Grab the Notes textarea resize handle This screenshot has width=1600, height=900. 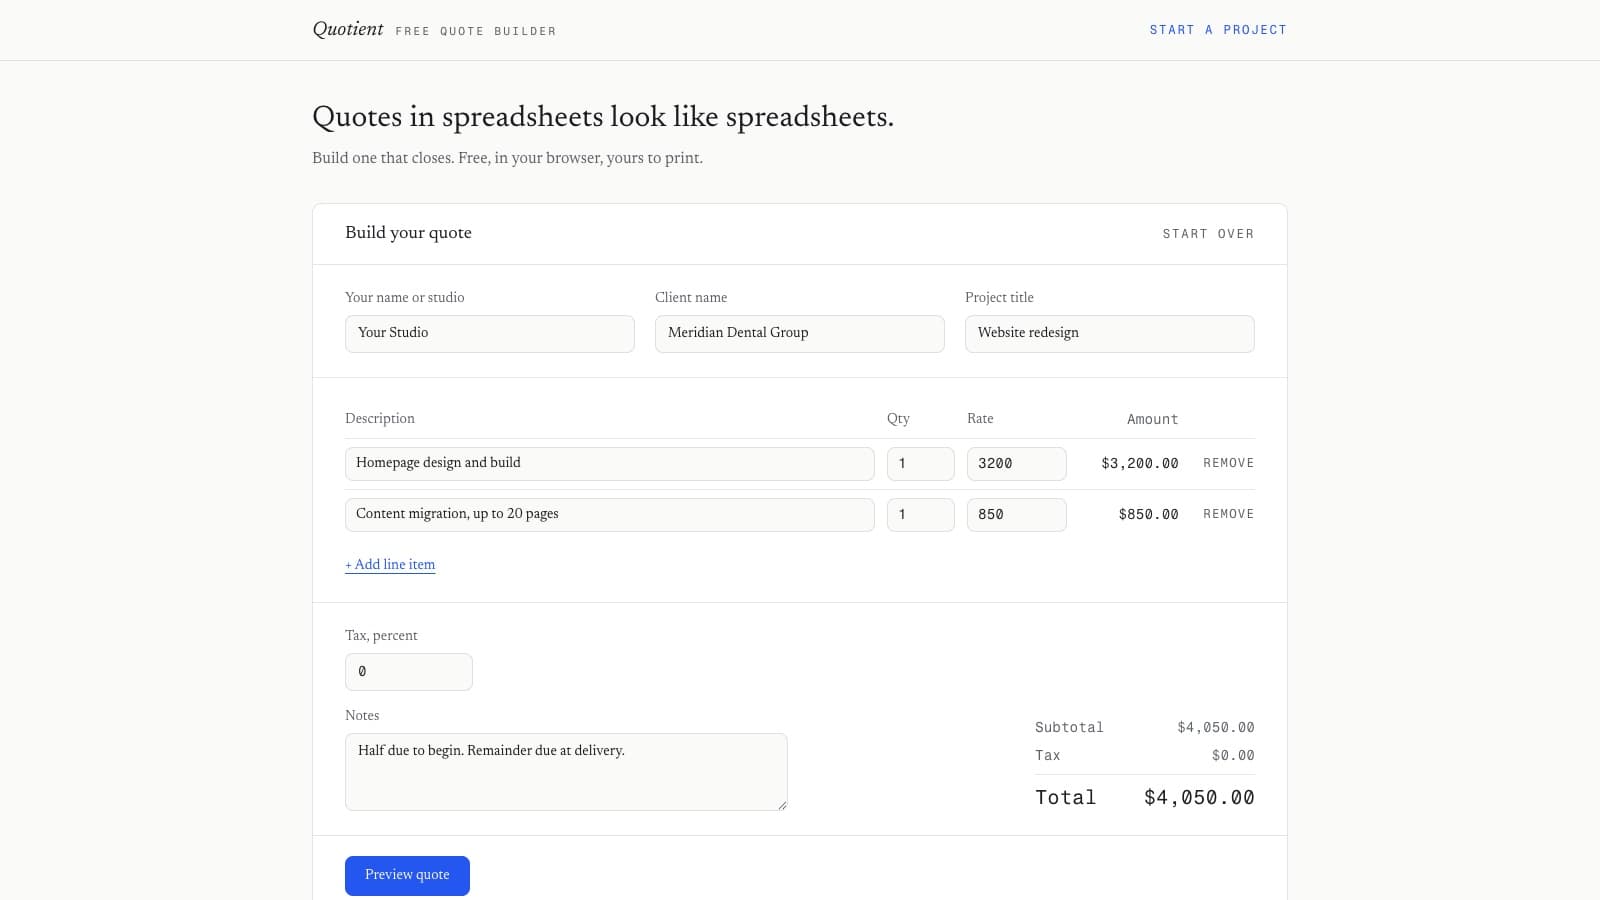[x=782, y=805]
